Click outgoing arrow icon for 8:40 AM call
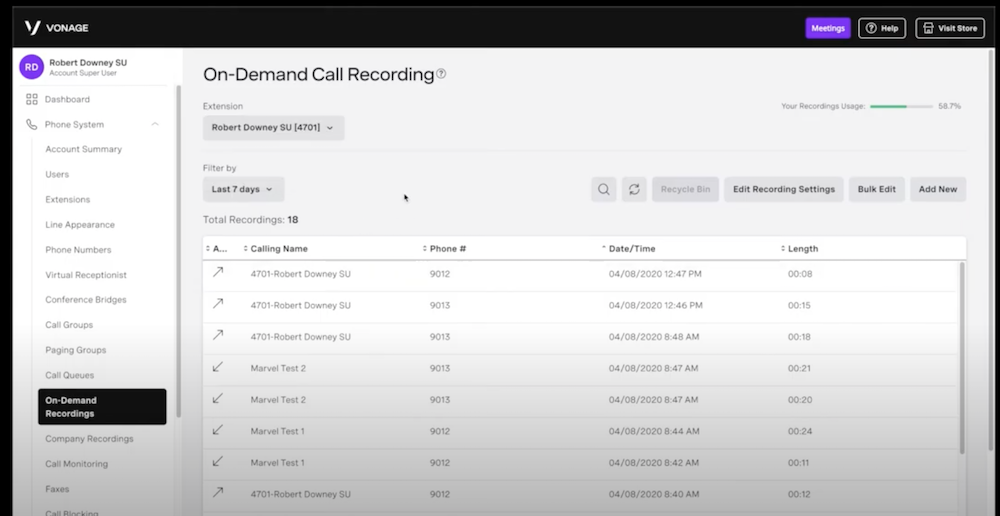Image resolution: width=1000 pixels, height=516 pixels. (217, 492)
